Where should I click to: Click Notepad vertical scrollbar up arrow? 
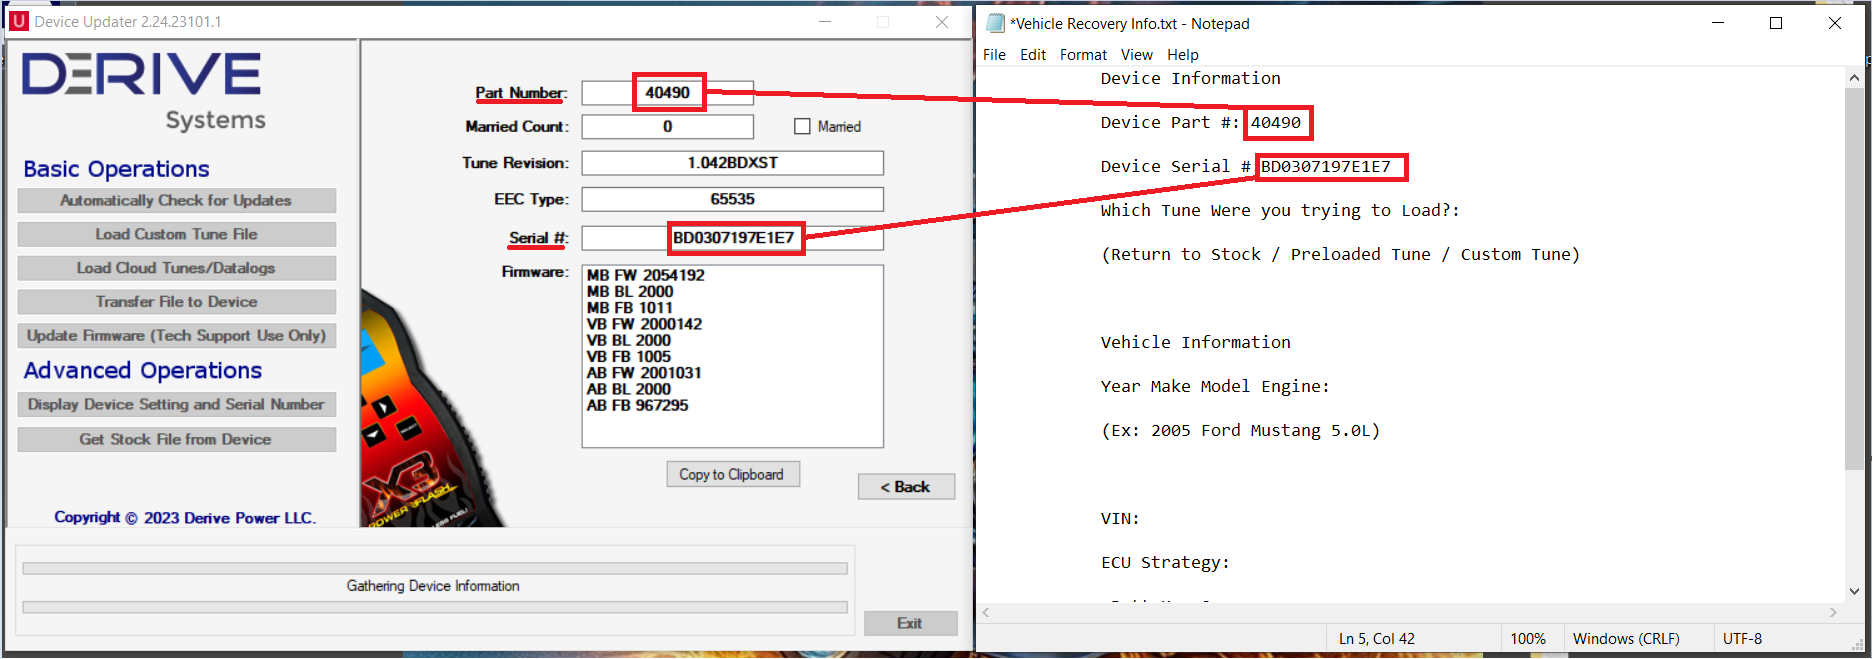pos(1854,77)
